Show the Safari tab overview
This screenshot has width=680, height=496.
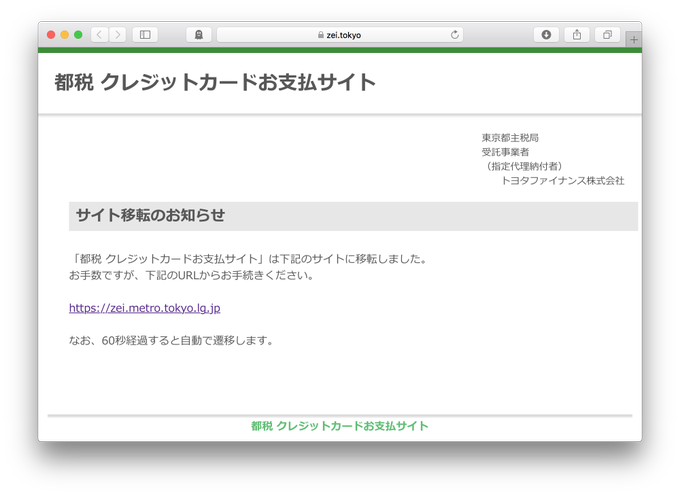coord(608,35)
